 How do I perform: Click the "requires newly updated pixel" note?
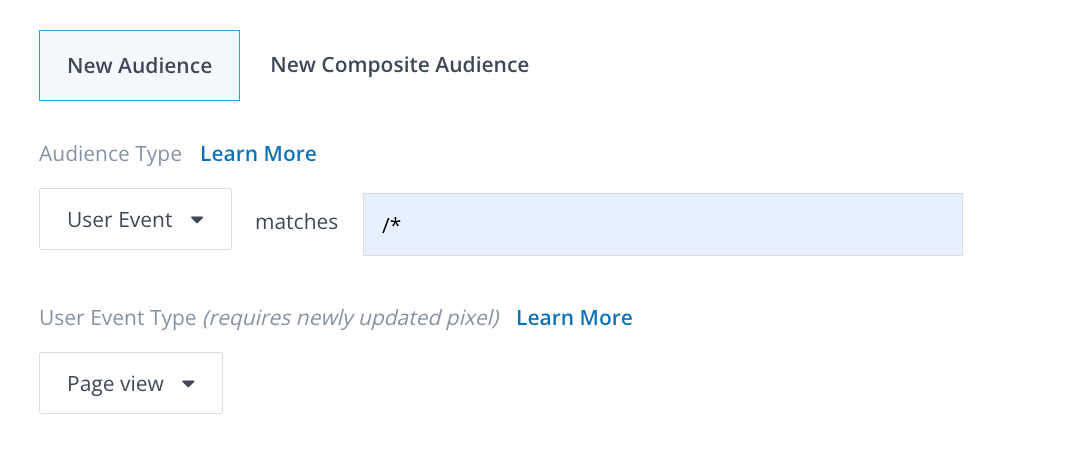[x=351, y=318]
